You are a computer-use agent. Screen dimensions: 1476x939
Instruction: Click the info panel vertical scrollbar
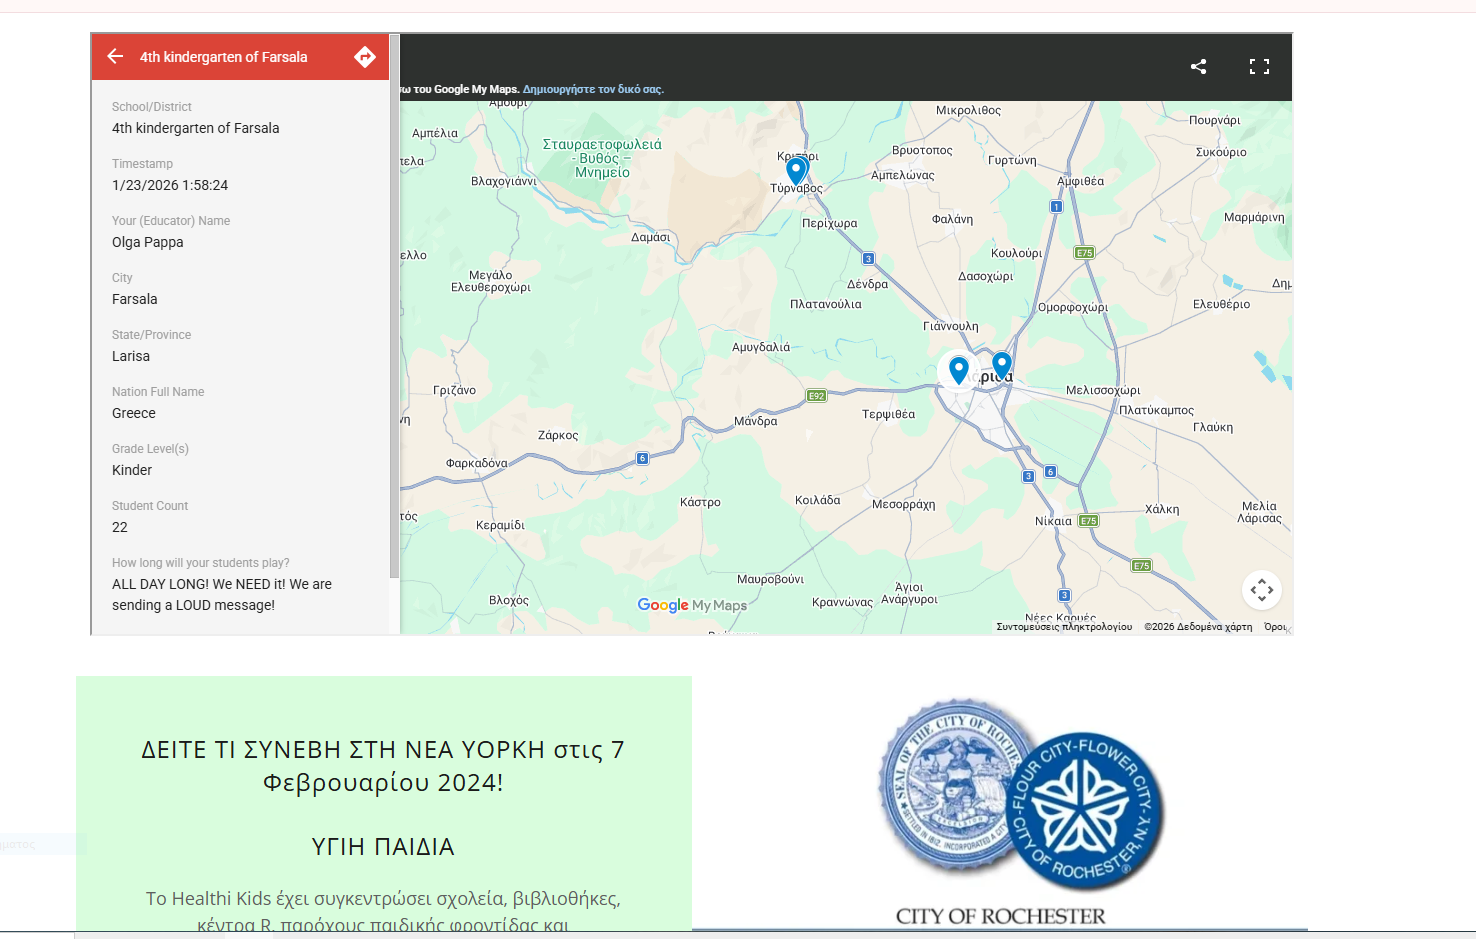tap(394, 306)
